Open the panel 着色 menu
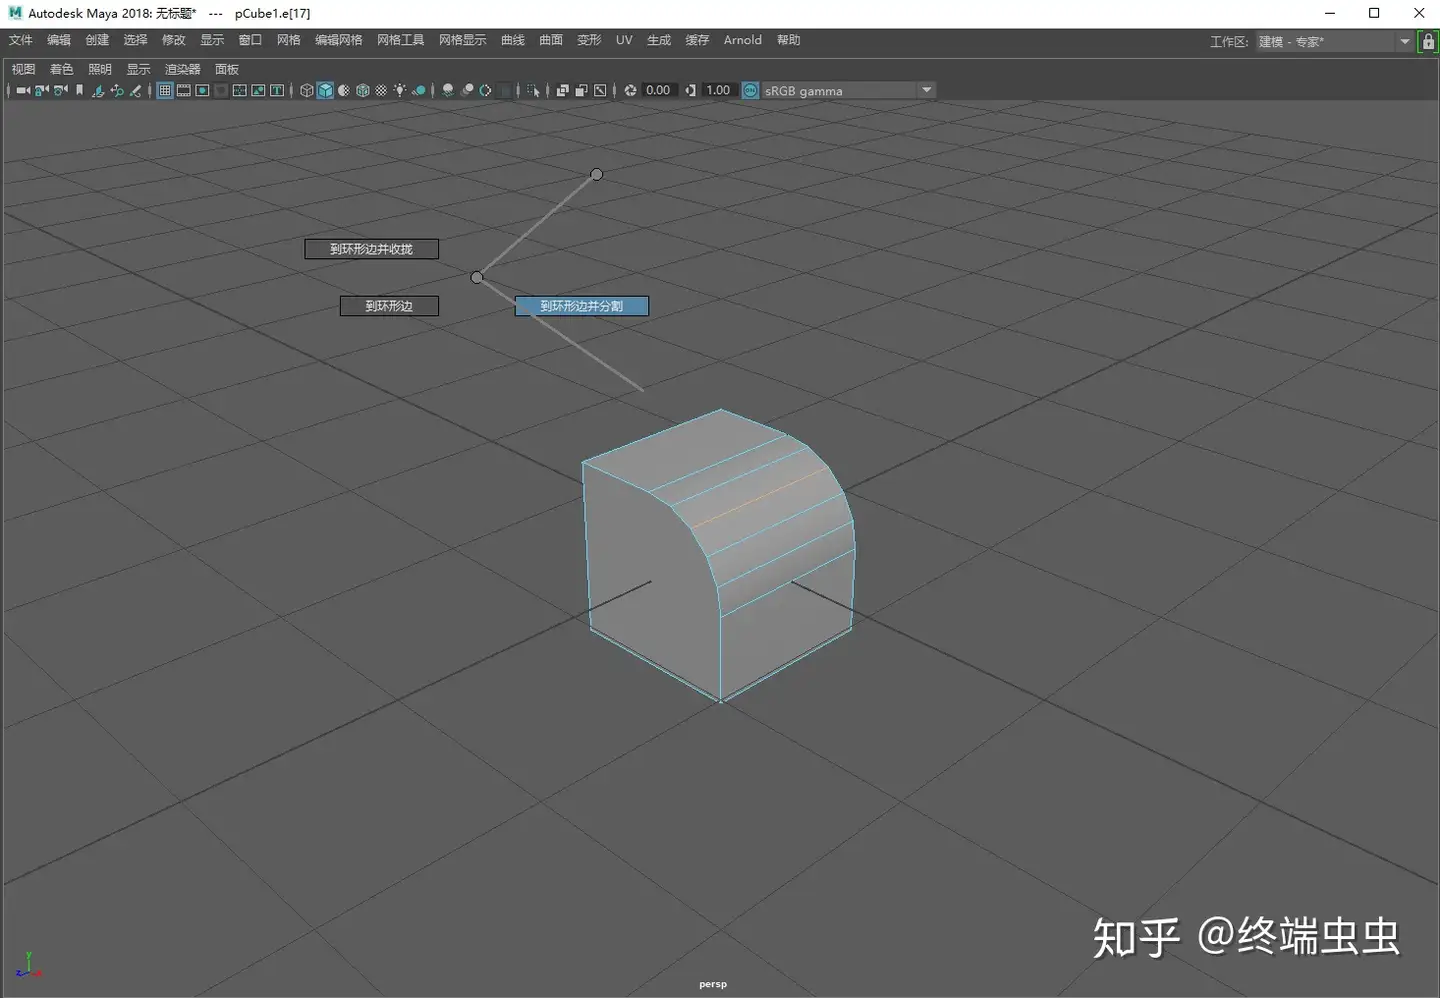The image size is (1440, 998). 62,69
